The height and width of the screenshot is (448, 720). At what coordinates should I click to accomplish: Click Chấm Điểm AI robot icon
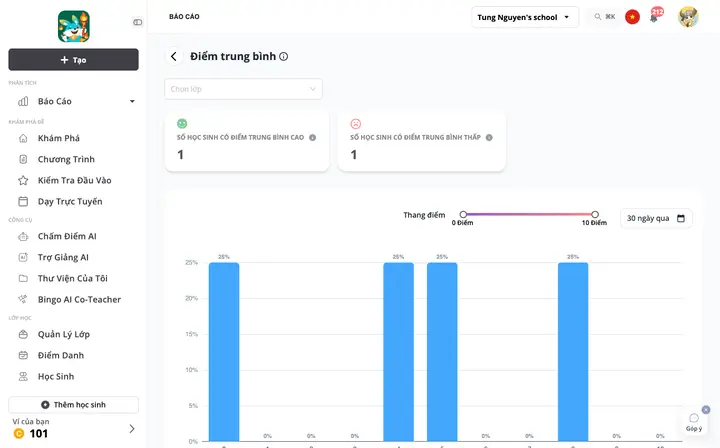point(23,236)
